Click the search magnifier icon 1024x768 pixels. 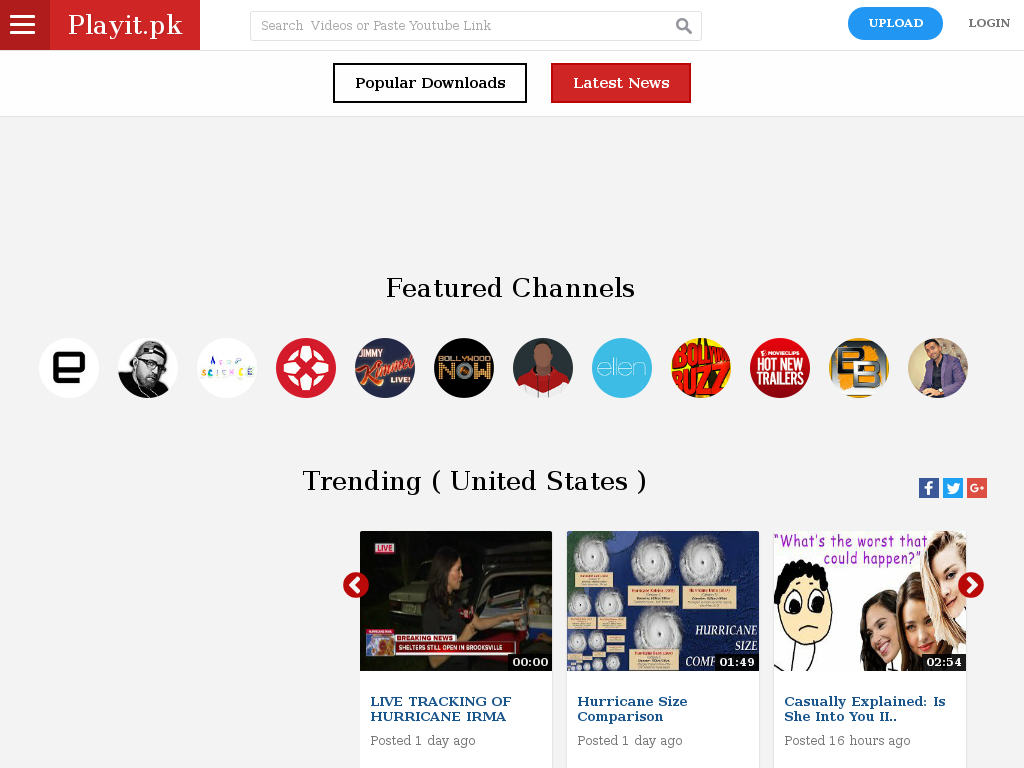tap(683, 25)
